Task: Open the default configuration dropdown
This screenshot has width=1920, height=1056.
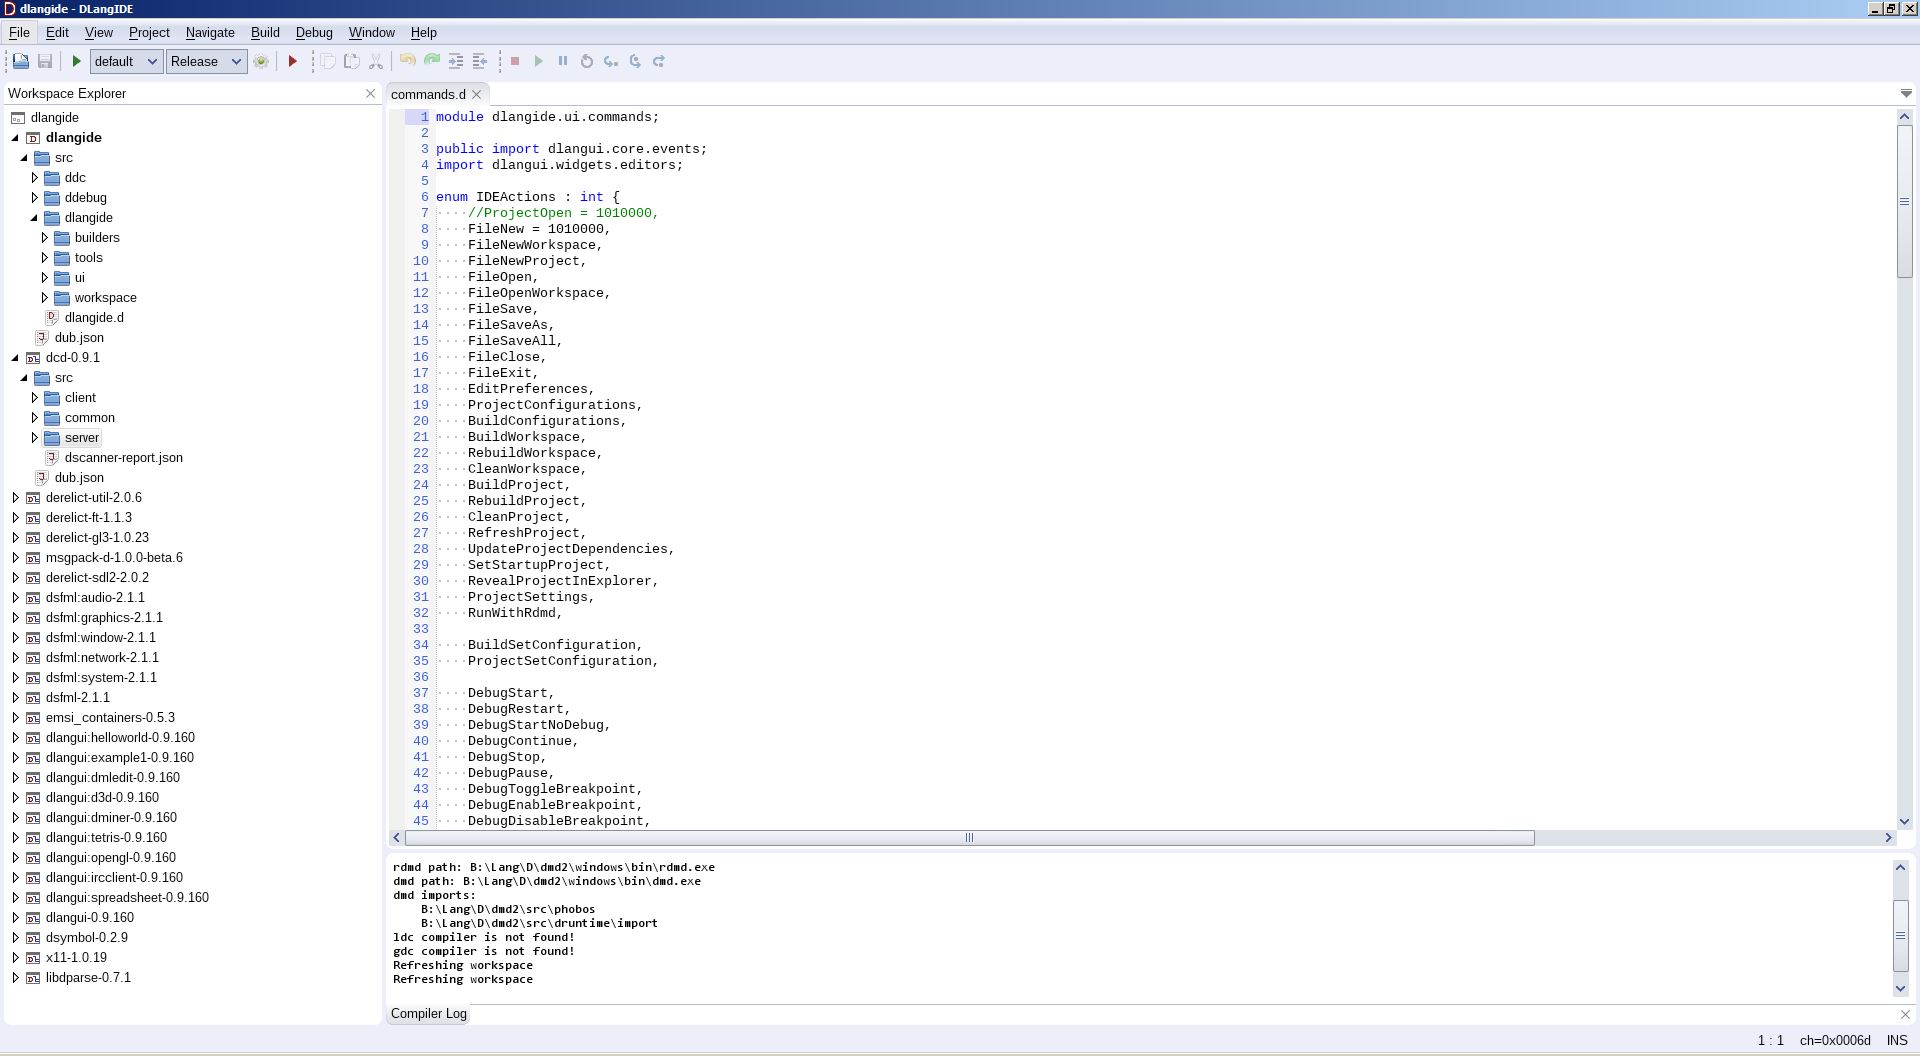Action: click(x=126, y=61)
